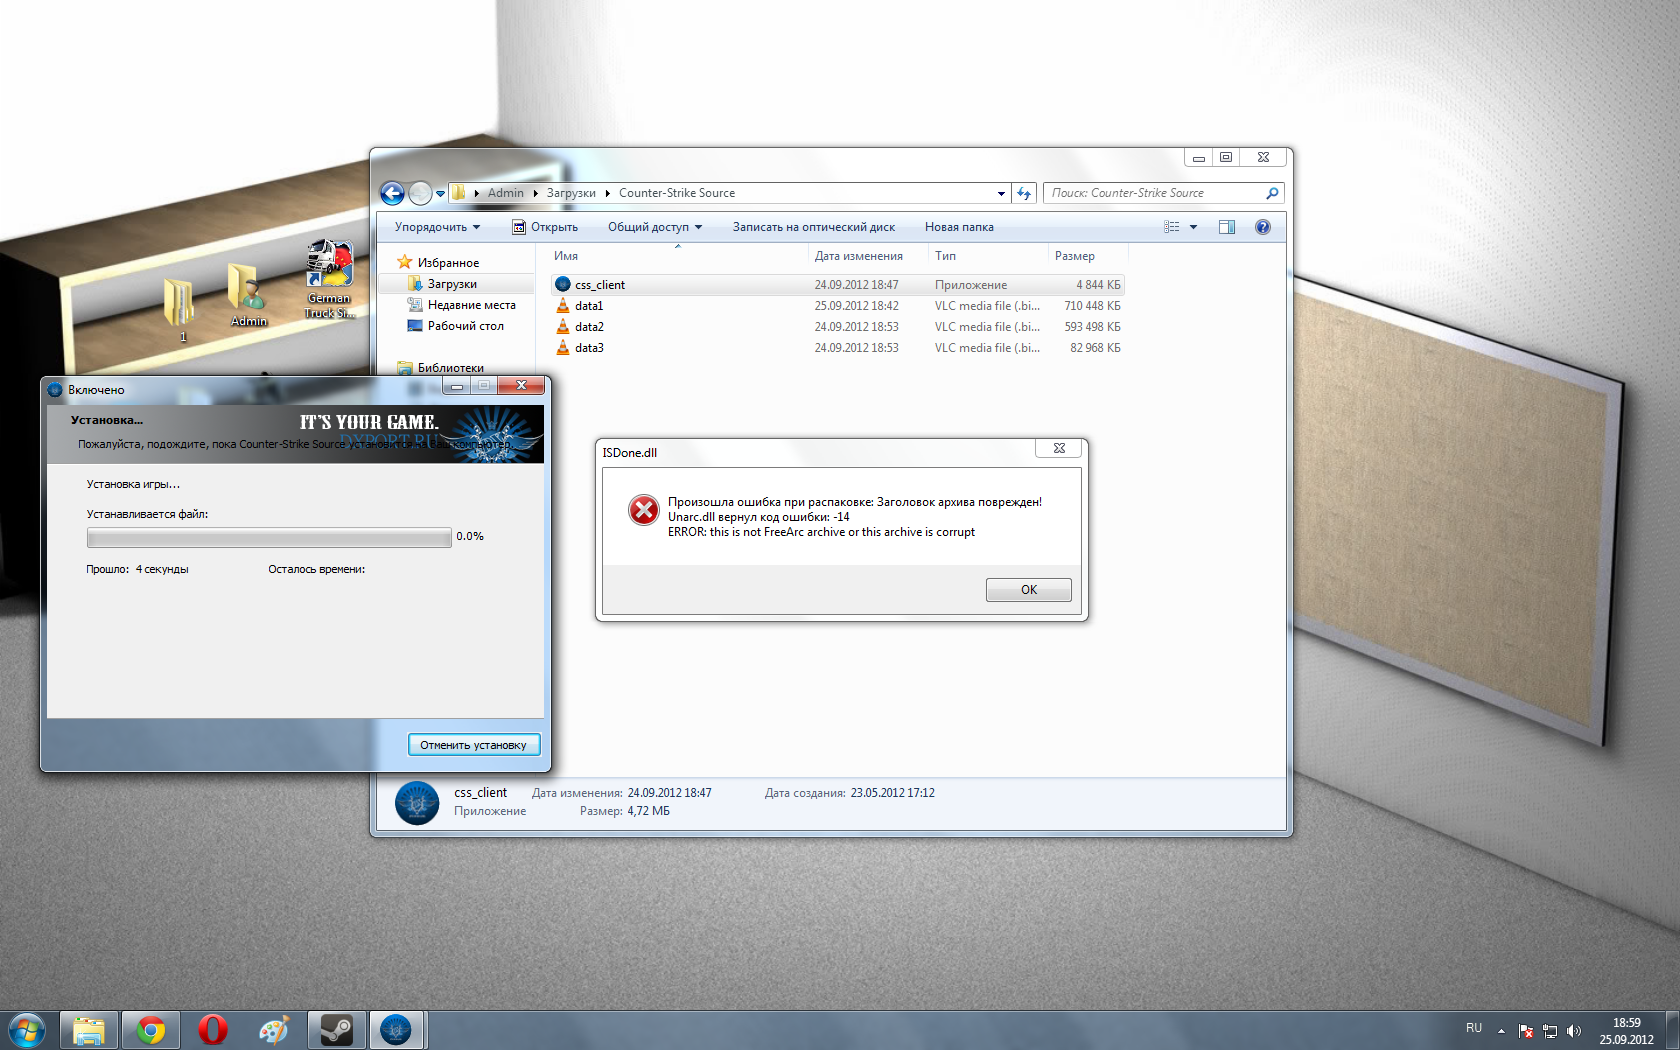Click the network icon in system tray
The image size is (1680, 1050).
pos(1550,1031)
